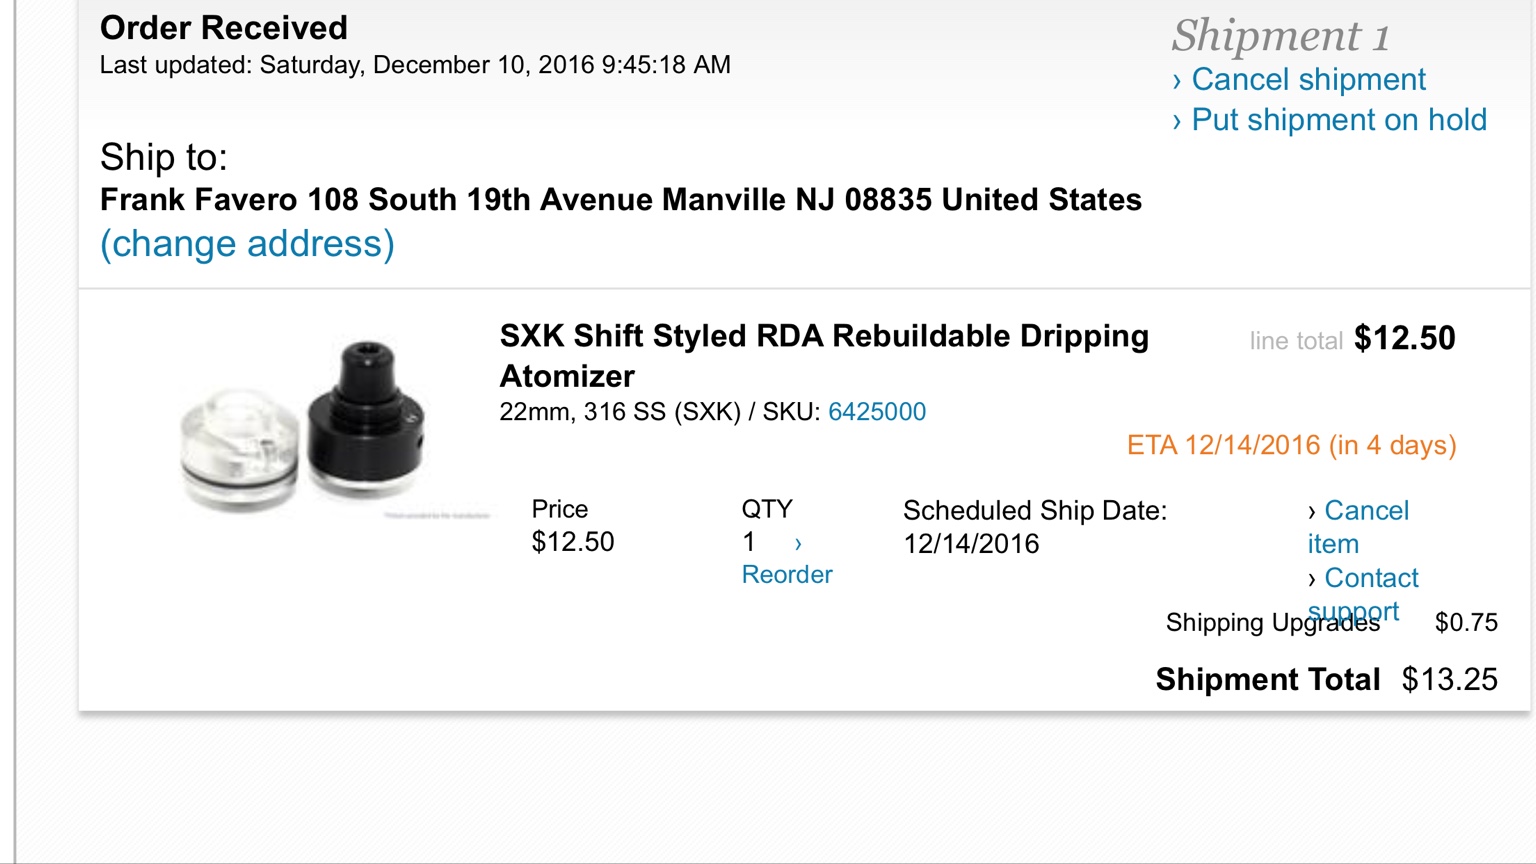Click the Last updated timestamp line

point(415,66)
